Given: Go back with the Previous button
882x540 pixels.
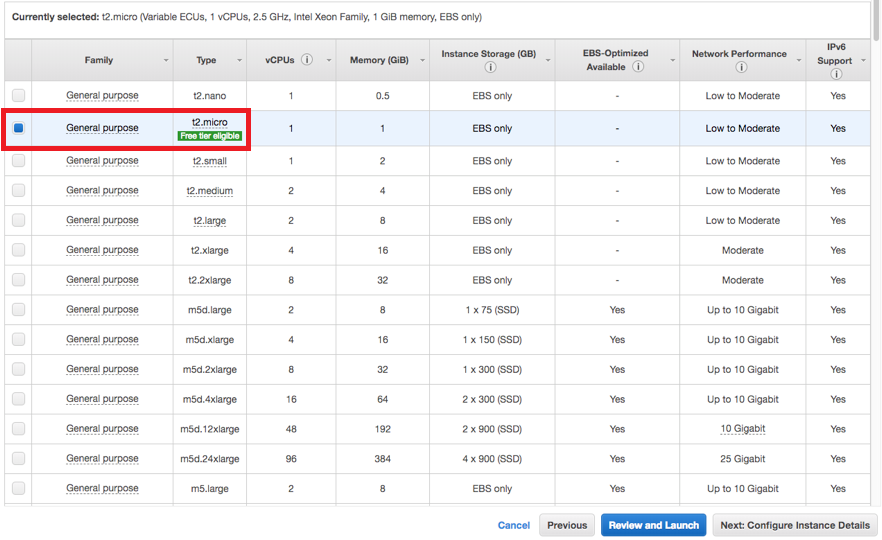Looking at the screenshot, I should [x=567, y=525].
